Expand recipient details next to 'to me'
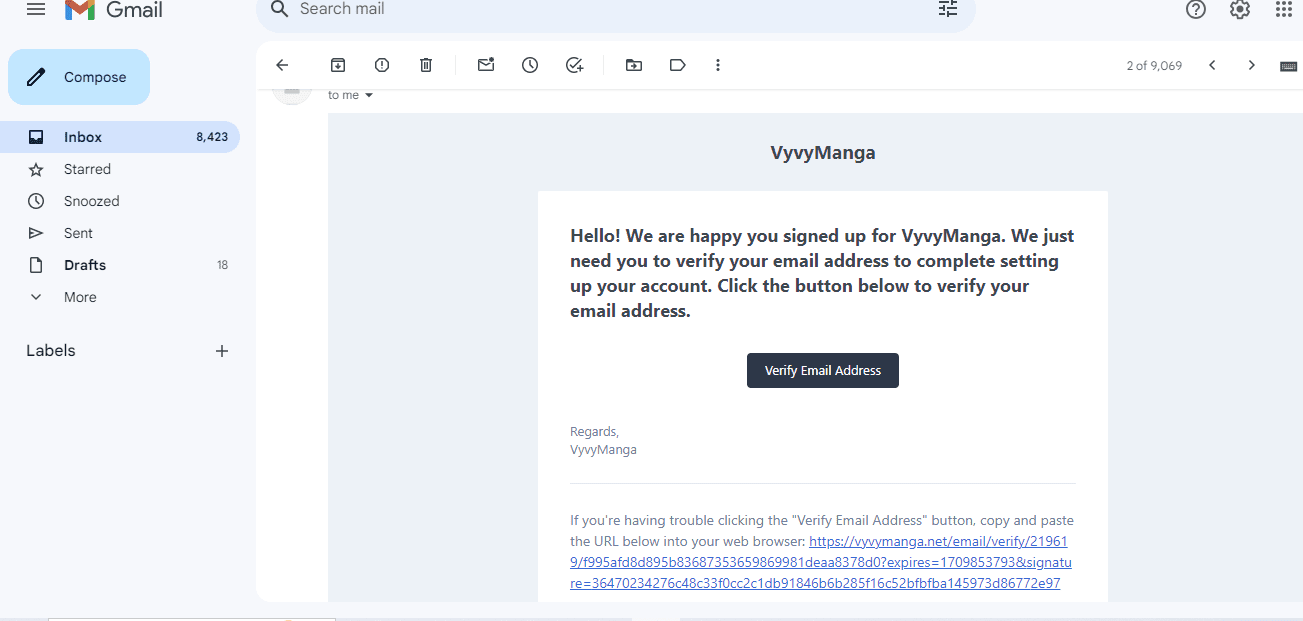 (x=369, y=95)
